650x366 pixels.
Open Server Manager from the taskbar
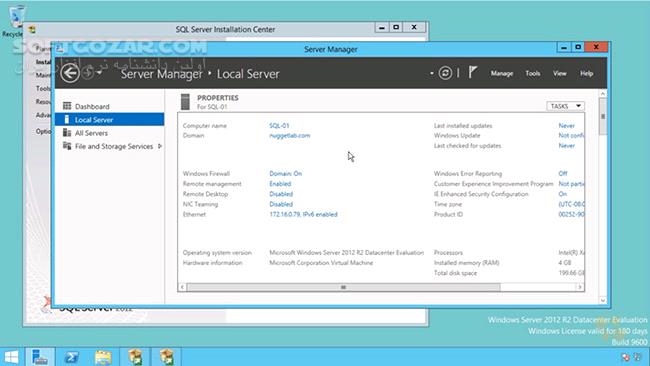coord(40,357)
